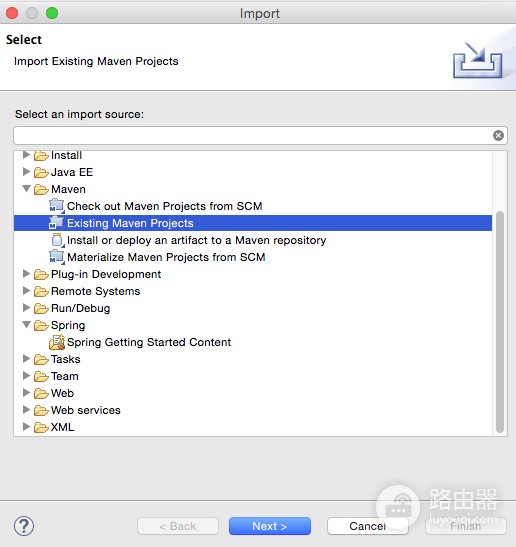This screenshot has height=547, width=516.
Task: Click the Materialize Maven Projects from SCM icon
Action: coord(57,257)
